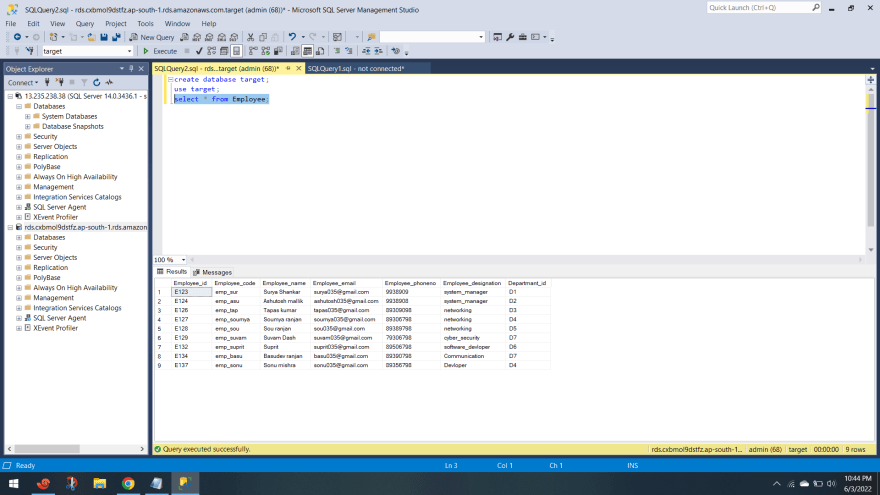
Task: Expand the Database Snapshots node
Action: coord(28,126)
